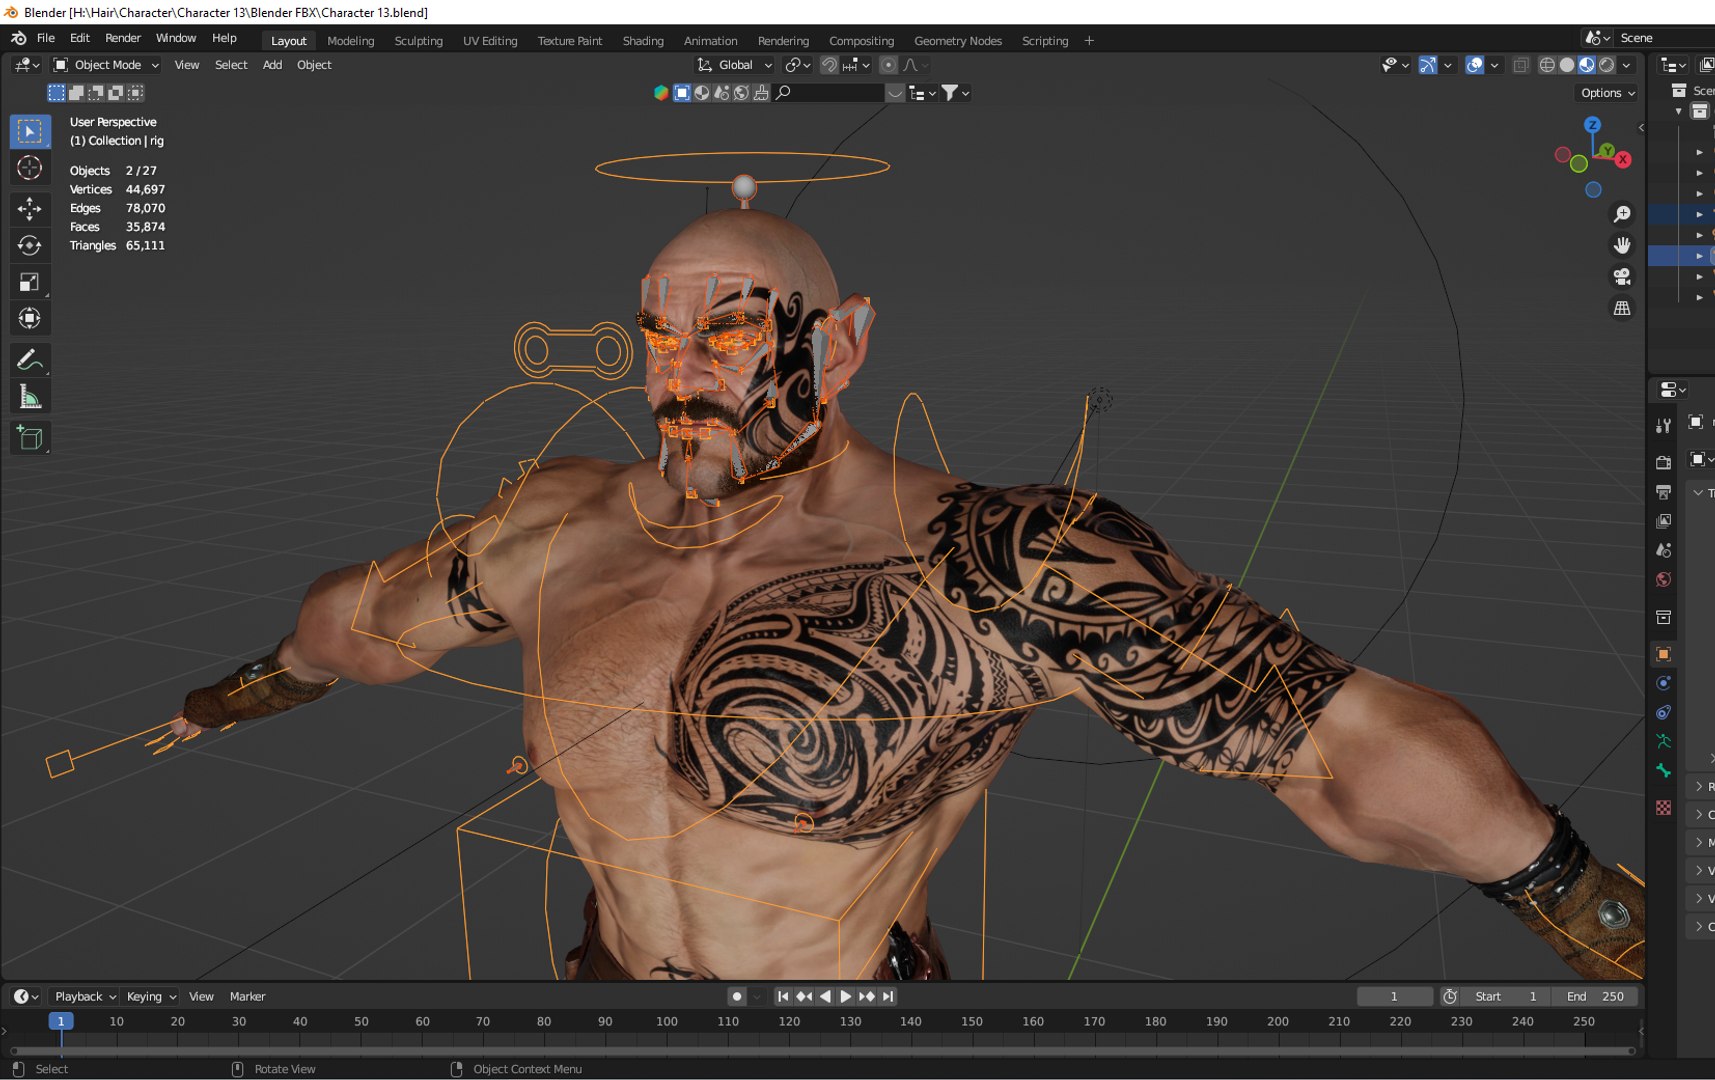Choose the Measure tool
Viewport: 1715px width, 1080px height.
click(x=30, y=397)
